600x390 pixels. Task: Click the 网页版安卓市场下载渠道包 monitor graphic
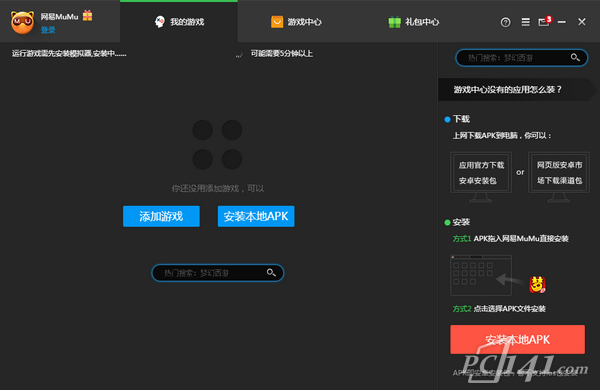pyautogui.click(x=559, y=176)
